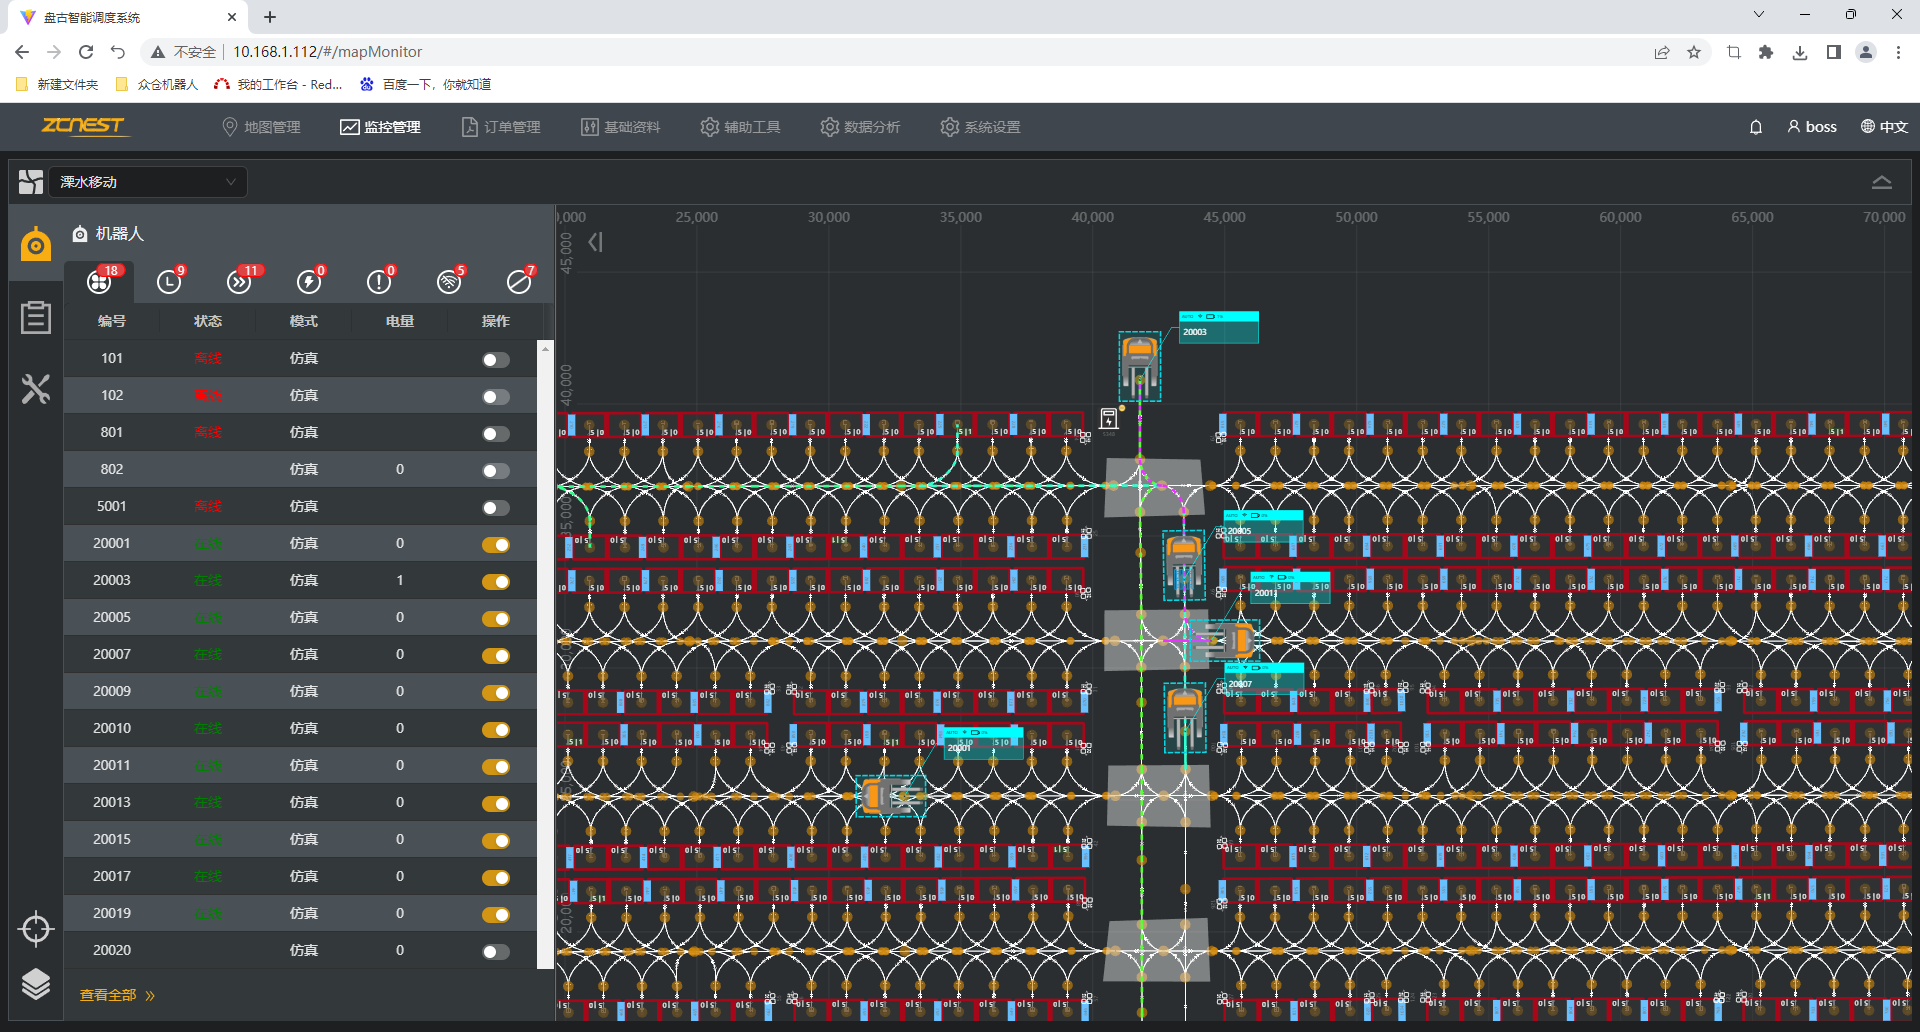Image resolution: width=1920 pixels, height=1032 pixels.
Task: Enable robot 101 toggle
Action: [x=496, y=360]
